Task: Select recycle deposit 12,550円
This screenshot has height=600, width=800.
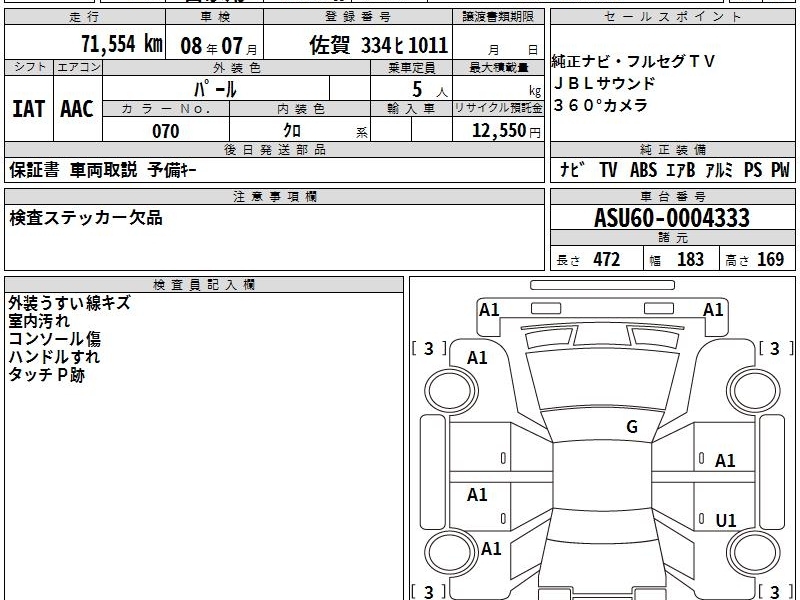Action: [x=506, y=131]
